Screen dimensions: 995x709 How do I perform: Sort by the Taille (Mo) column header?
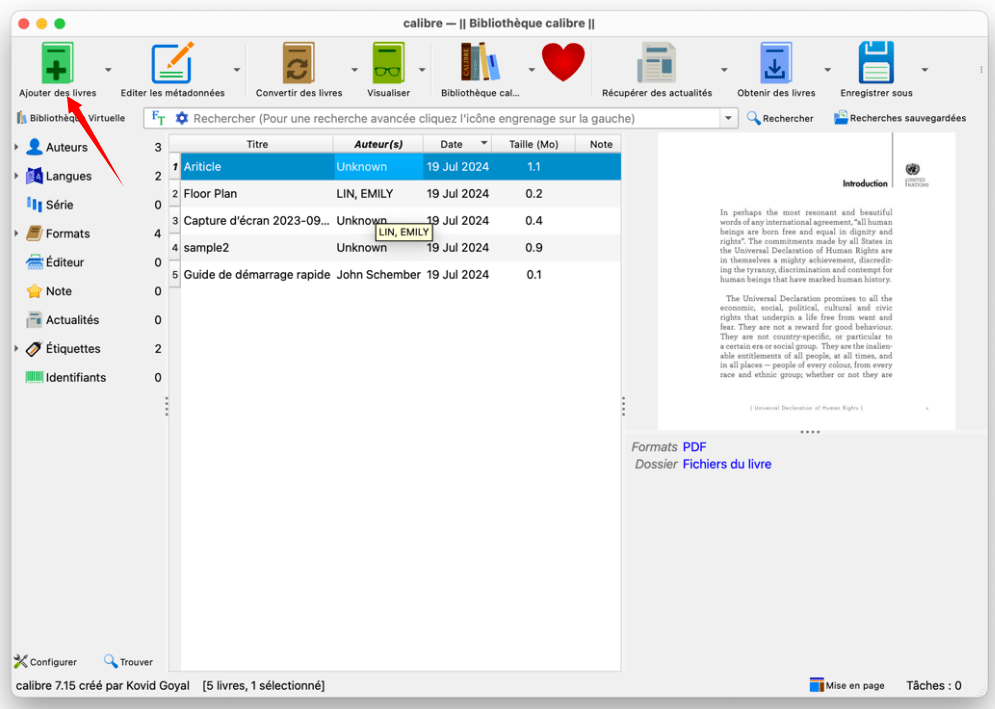[533, 144]
